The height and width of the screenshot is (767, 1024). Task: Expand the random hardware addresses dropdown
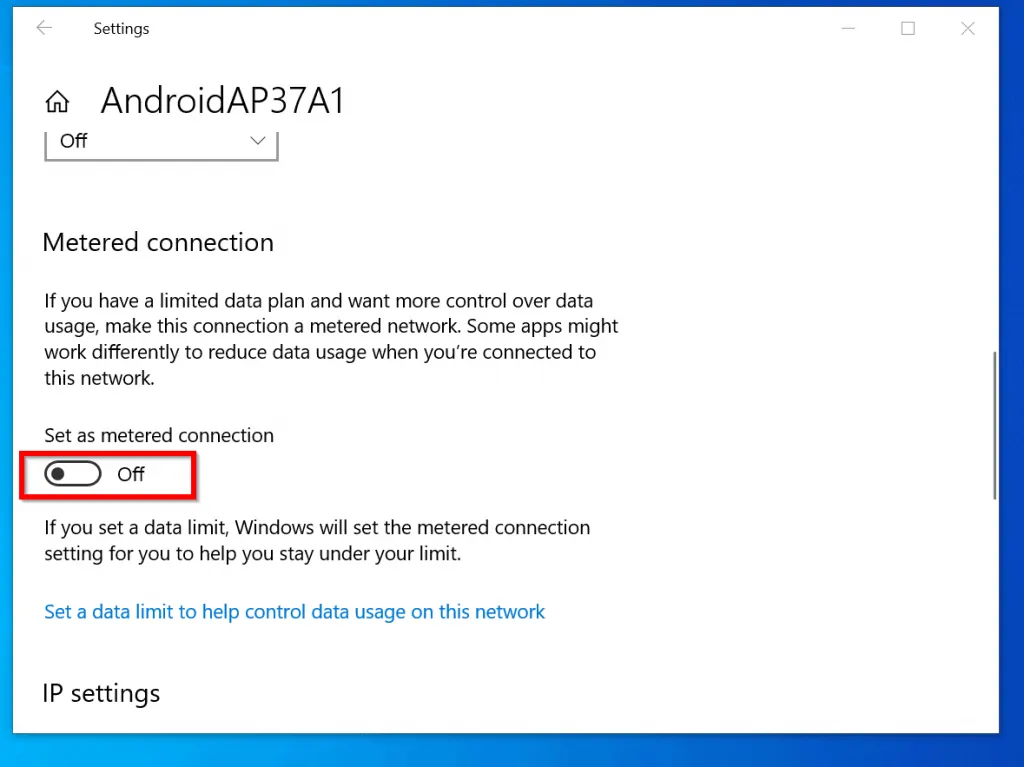click(160, 141)
